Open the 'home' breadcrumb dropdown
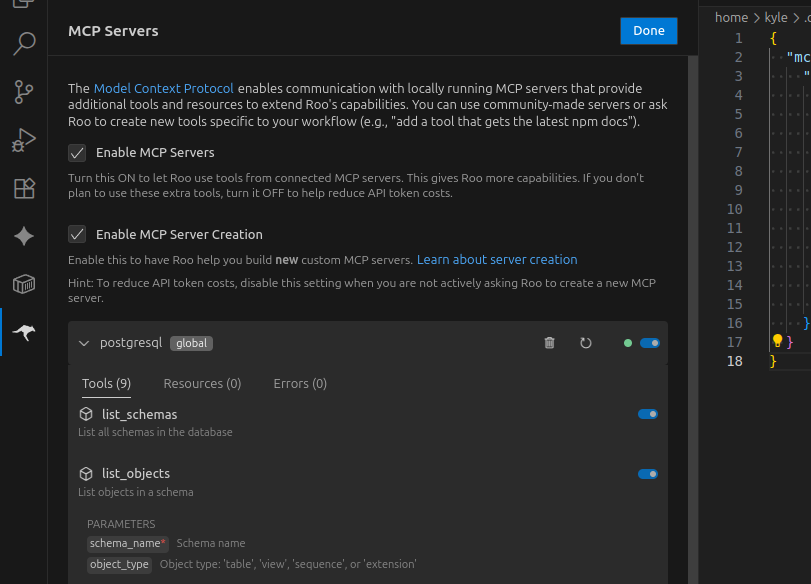This screenshot has width=811, height=584. 731,18
